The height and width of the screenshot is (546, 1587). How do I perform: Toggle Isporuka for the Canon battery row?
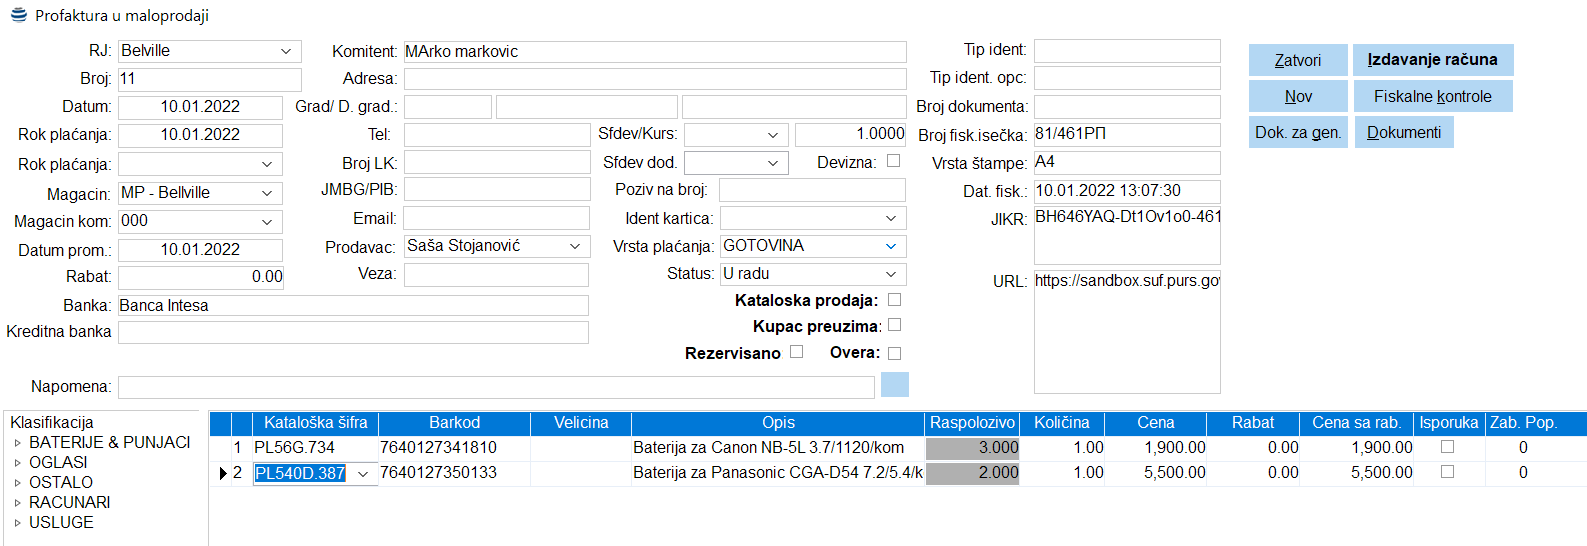coord(1447,447)
